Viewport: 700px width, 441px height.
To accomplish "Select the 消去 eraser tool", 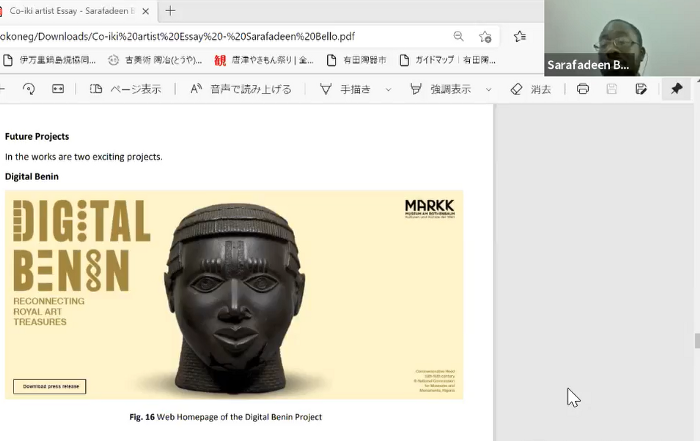I will point(531,89).
